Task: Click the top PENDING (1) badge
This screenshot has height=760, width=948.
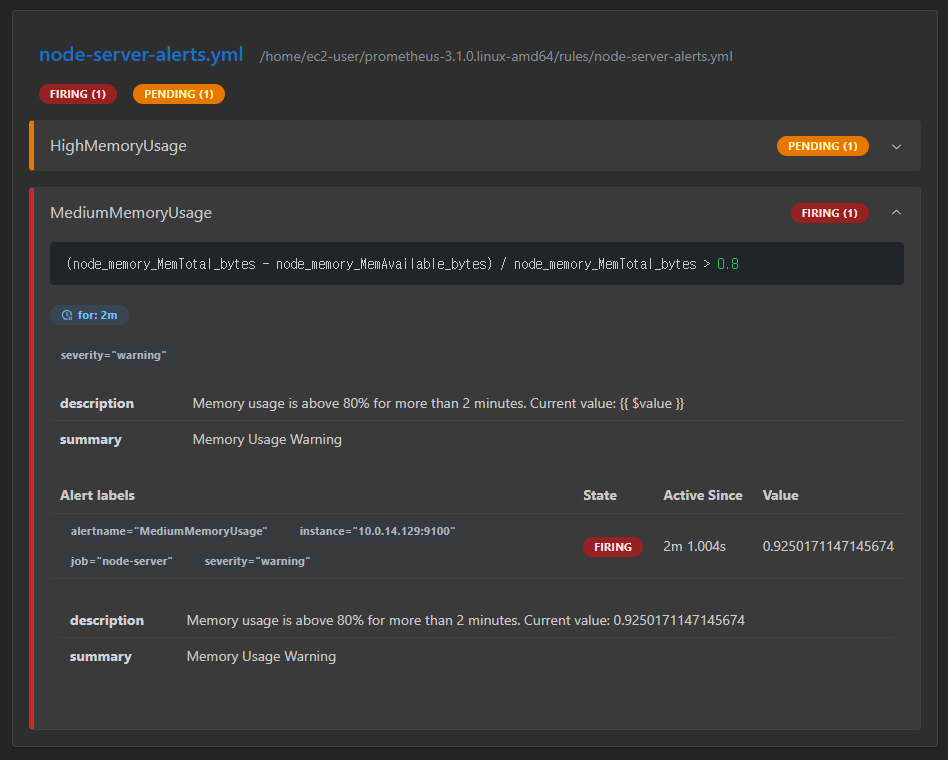Action: coord(178,94)
